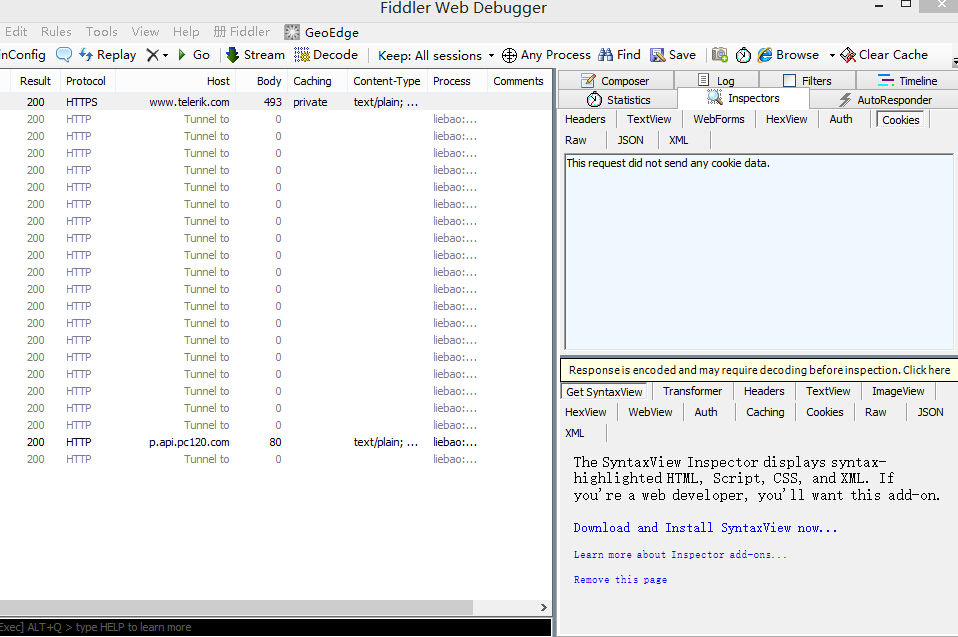Open request Headers inspector tab
The image size is (958, 637).
pyautogui.click(x=585, y=119)
